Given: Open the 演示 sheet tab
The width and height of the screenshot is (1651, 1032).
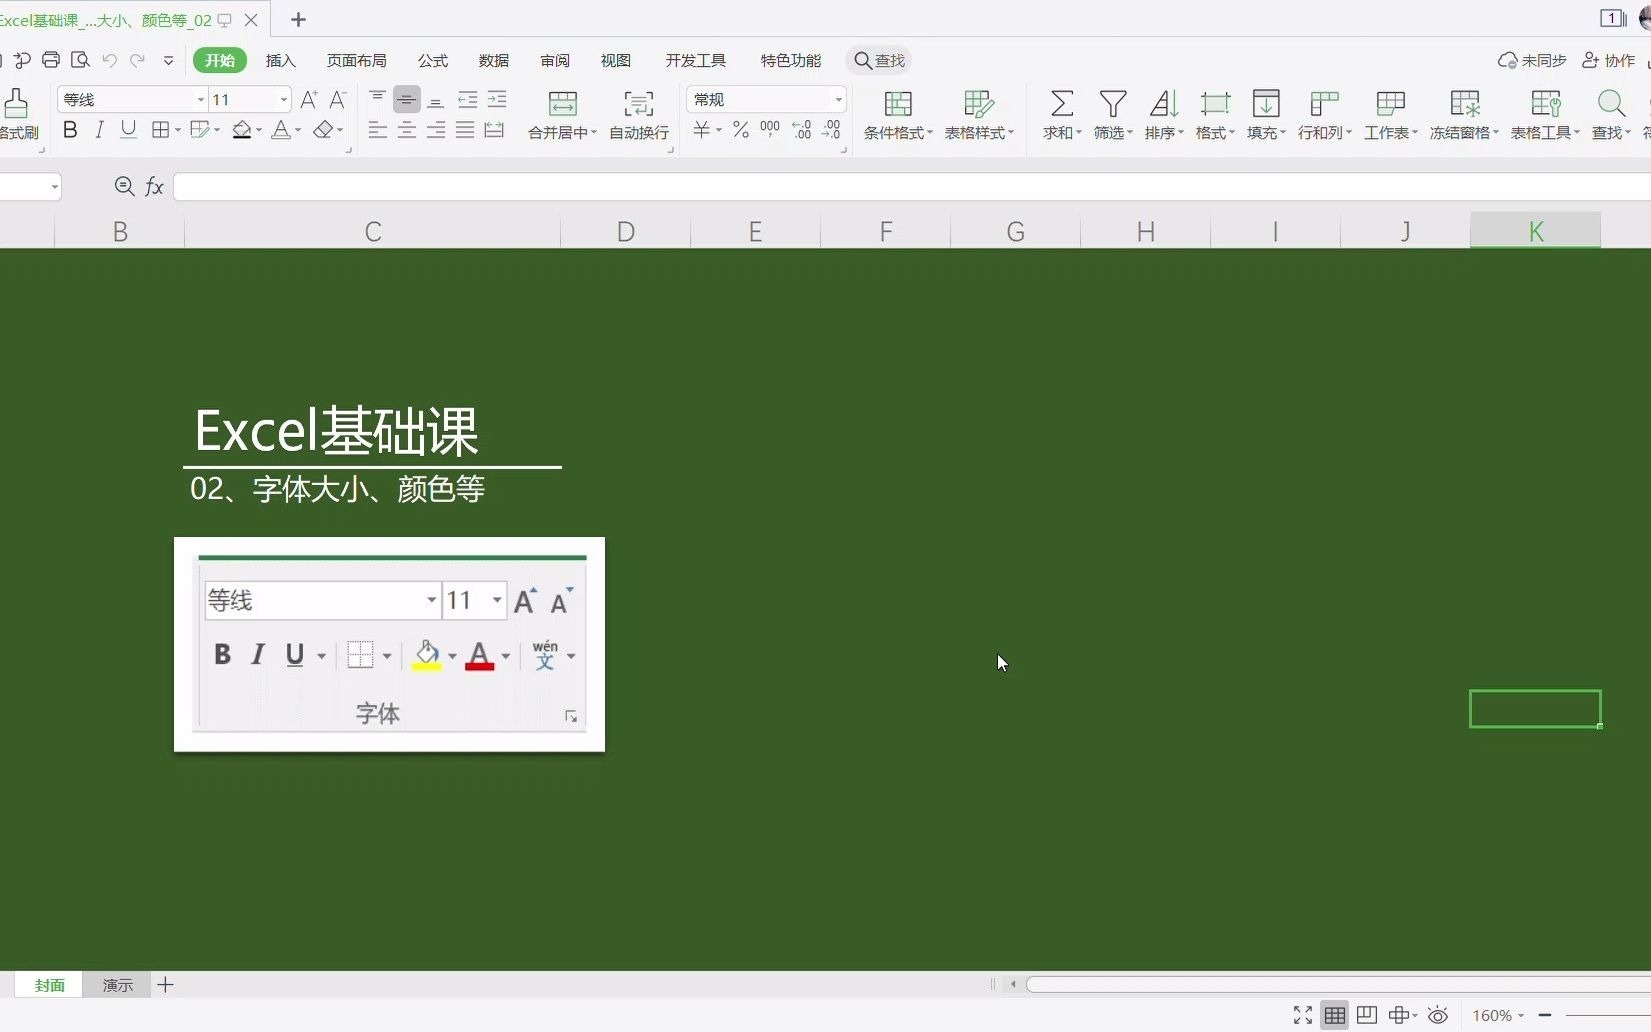Looking at the screenshot, I should [x=117, y=985].
